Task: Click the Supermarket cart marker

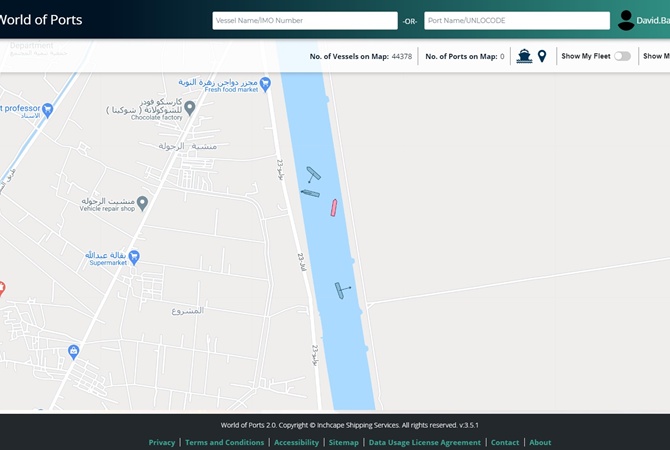Action: (134, 257)
